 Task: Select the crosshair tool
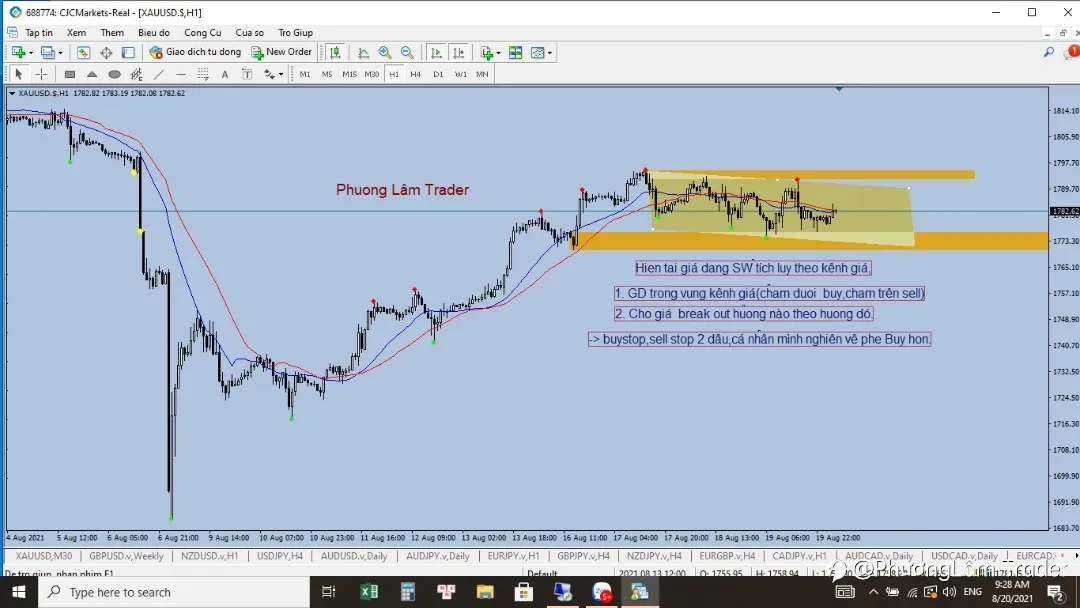click(x=41, y=74)
